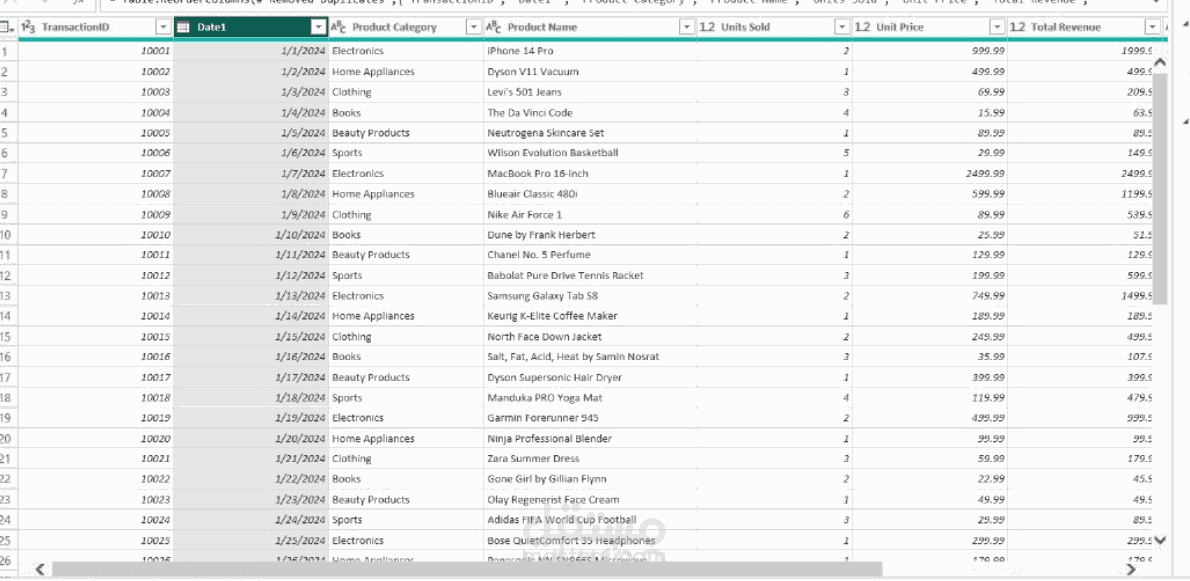Select Wilson Evolution Basketball cell
1190x581 pixels.
pyautogui.click(x=590, y=153)
